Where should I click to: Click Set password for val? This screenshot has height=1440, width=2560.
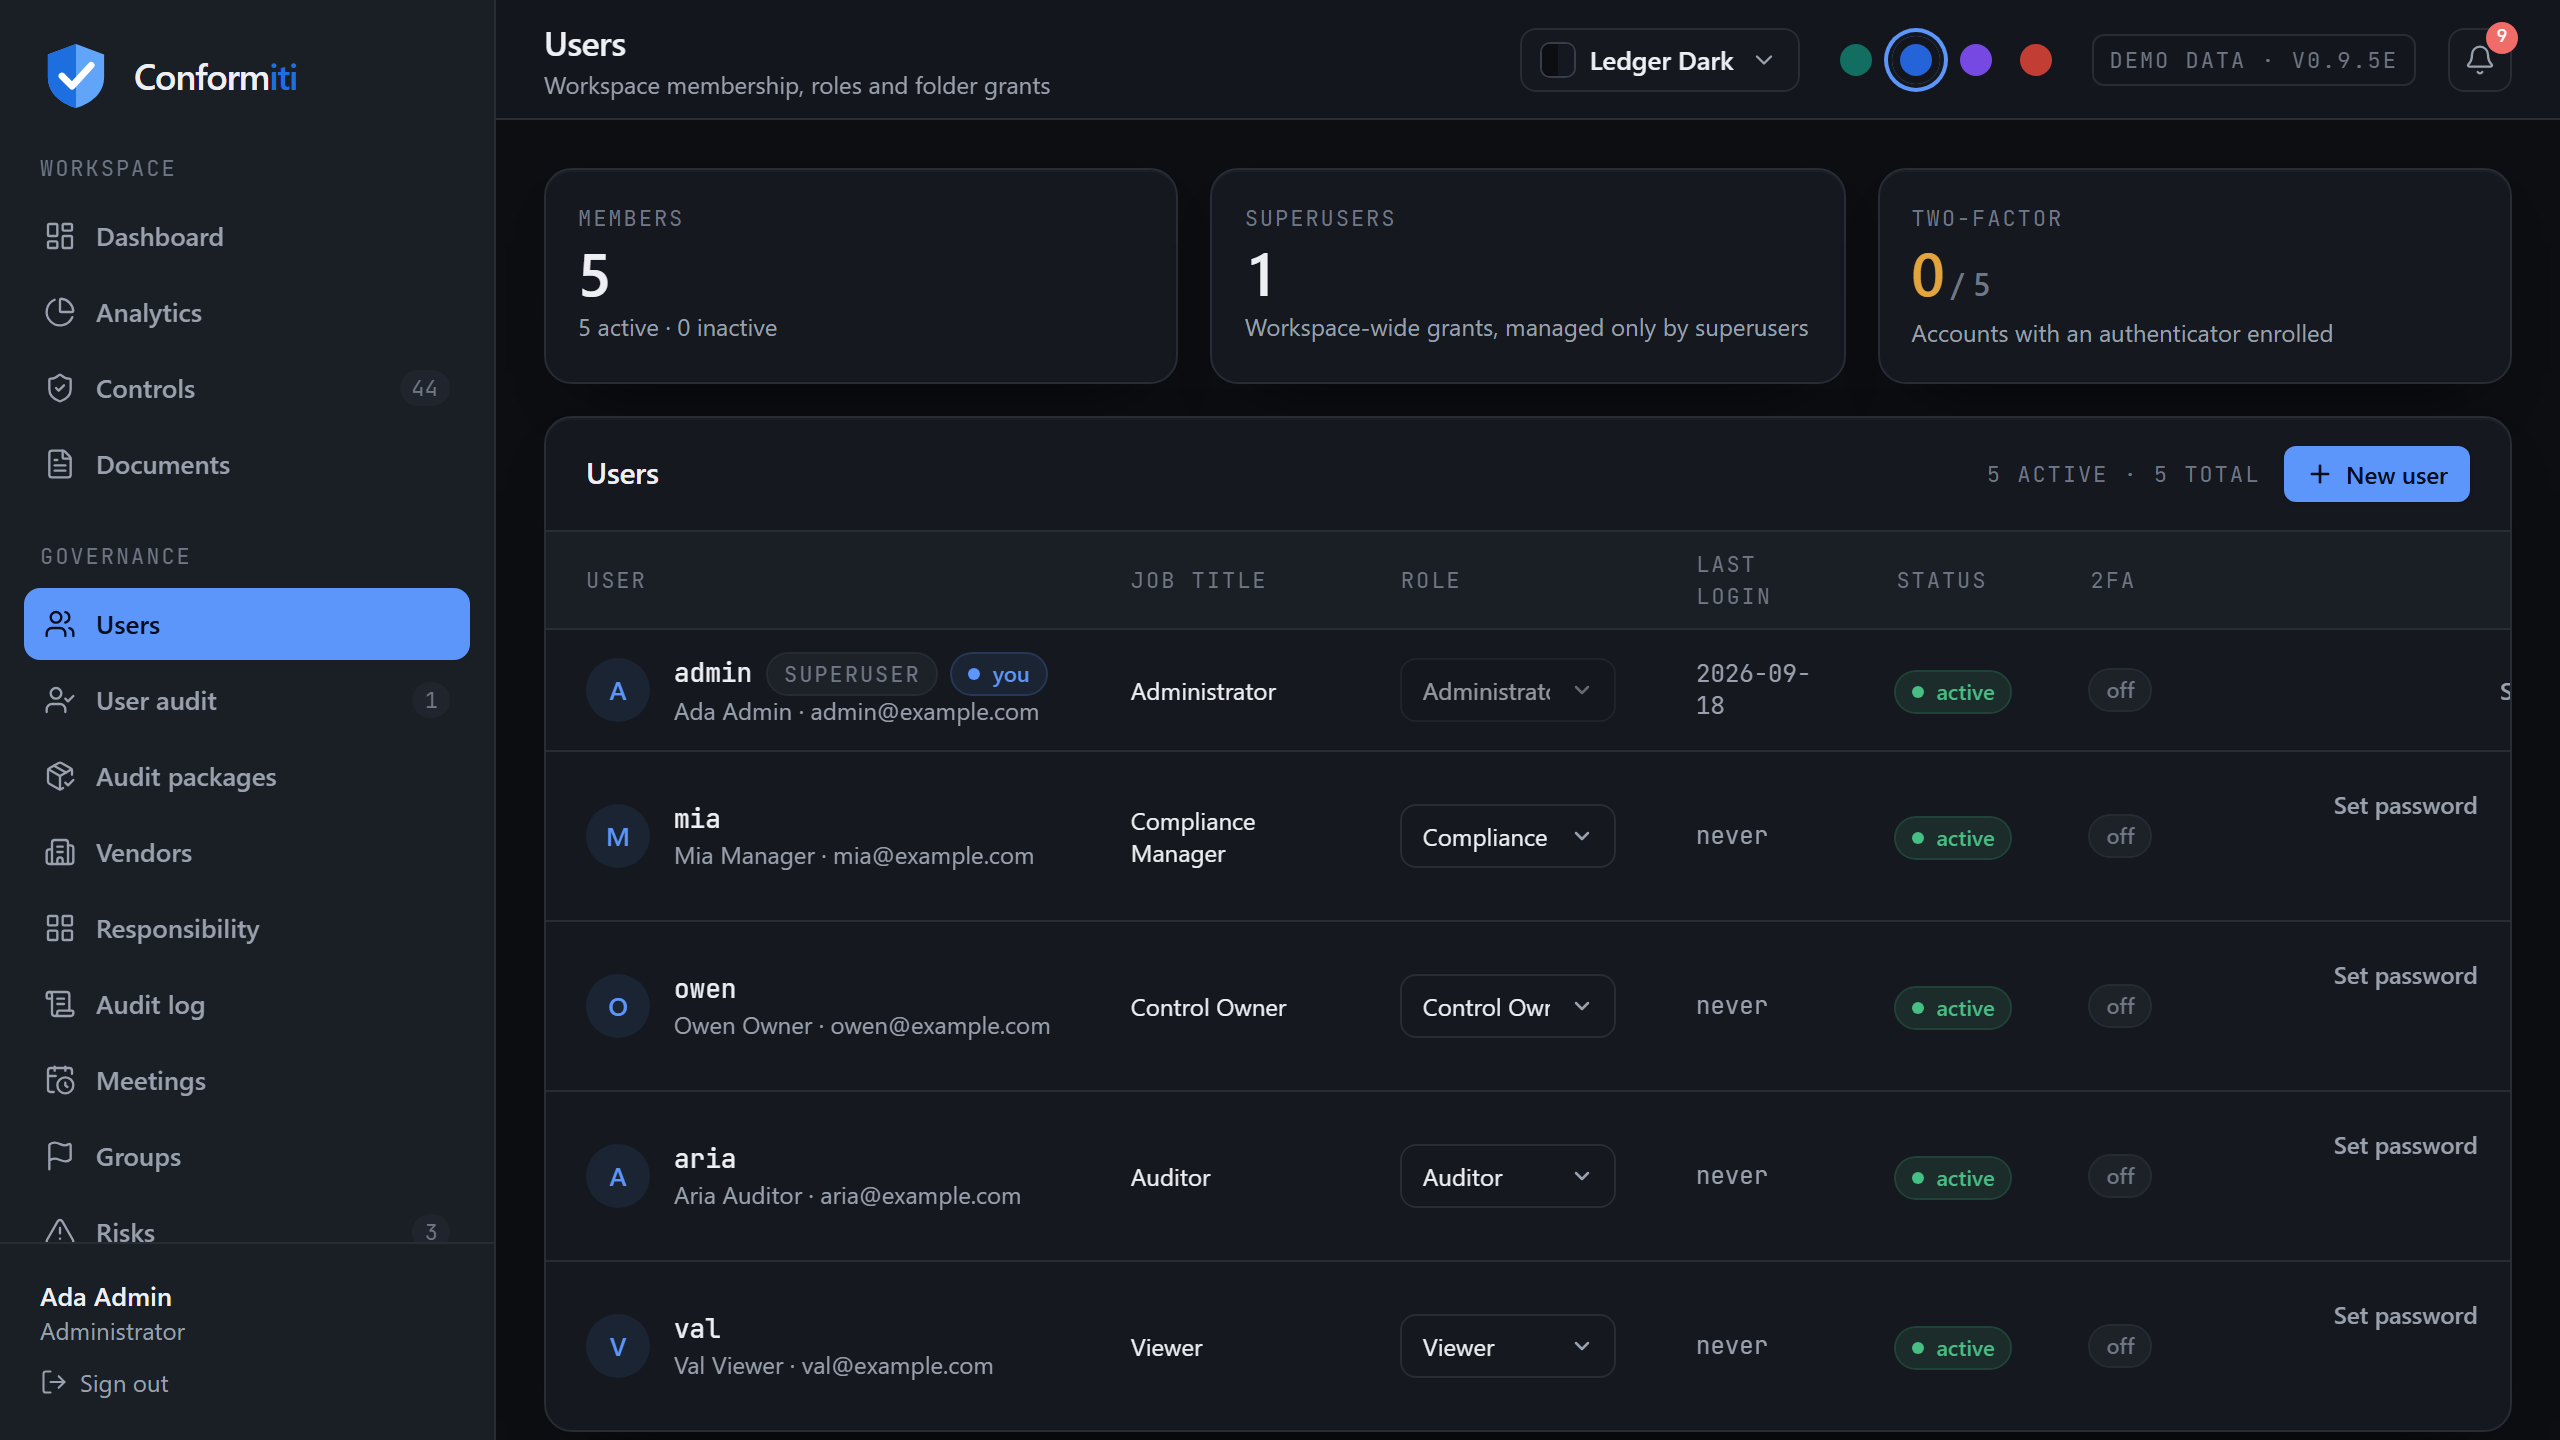(2404, 1316)
